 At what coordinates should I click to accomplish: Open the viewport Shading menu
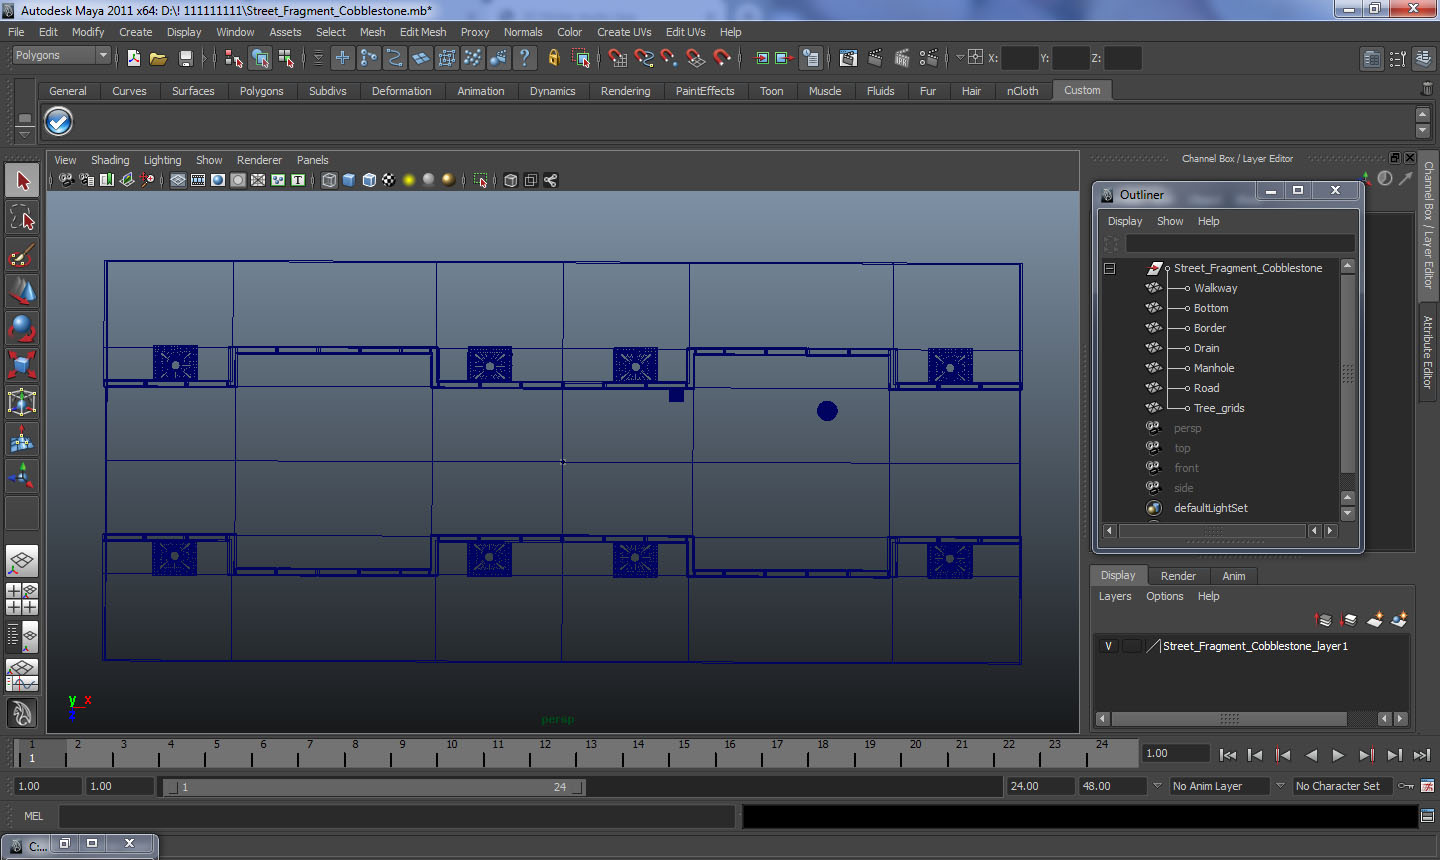pyautogui.click(x=110, y=160)
